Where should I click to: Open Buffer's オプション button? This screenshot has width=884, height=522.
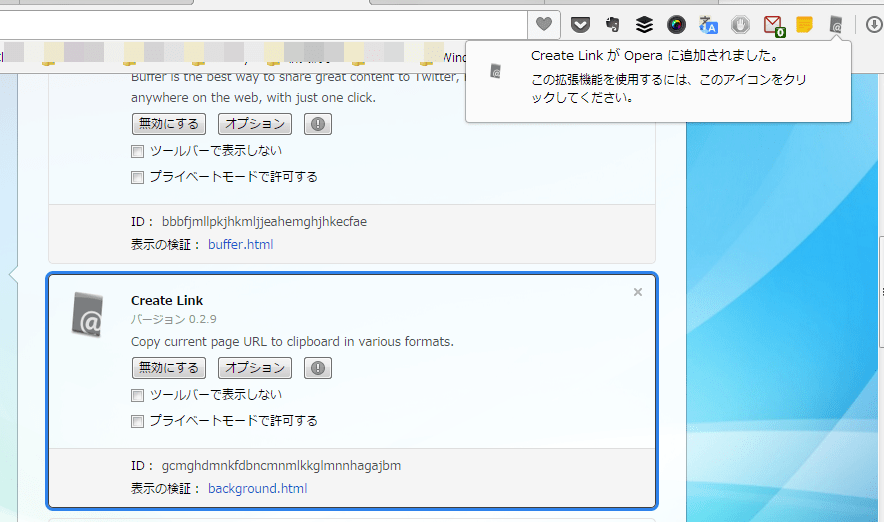pos(255,124)
